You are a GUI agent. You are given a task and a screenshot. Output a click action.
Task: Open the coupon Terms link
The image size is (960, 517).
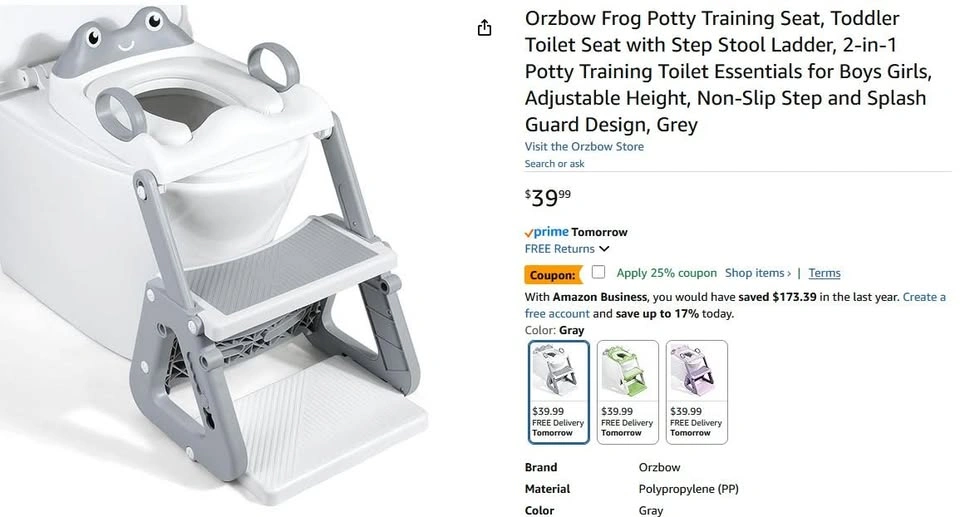824,273
